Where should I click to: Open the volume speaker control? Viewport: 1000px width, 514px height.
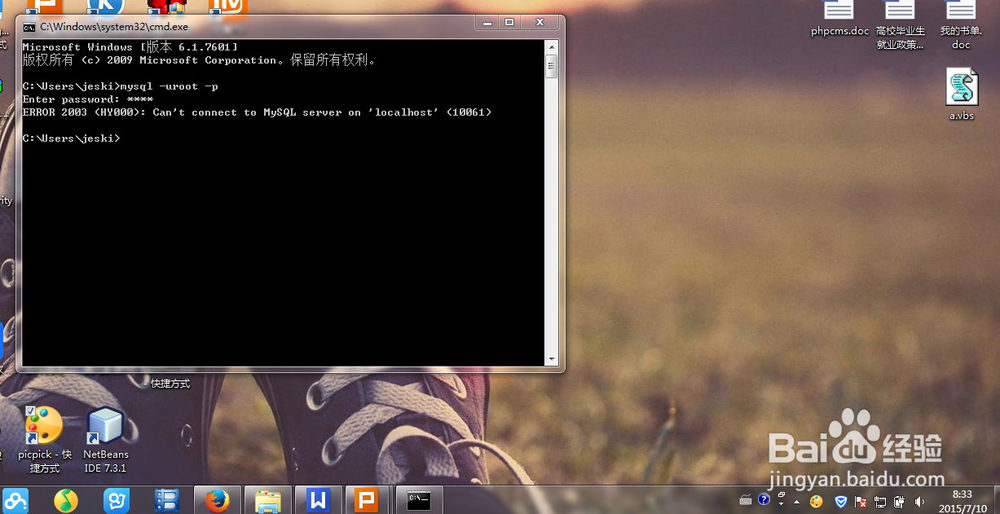tap(919, 501)
